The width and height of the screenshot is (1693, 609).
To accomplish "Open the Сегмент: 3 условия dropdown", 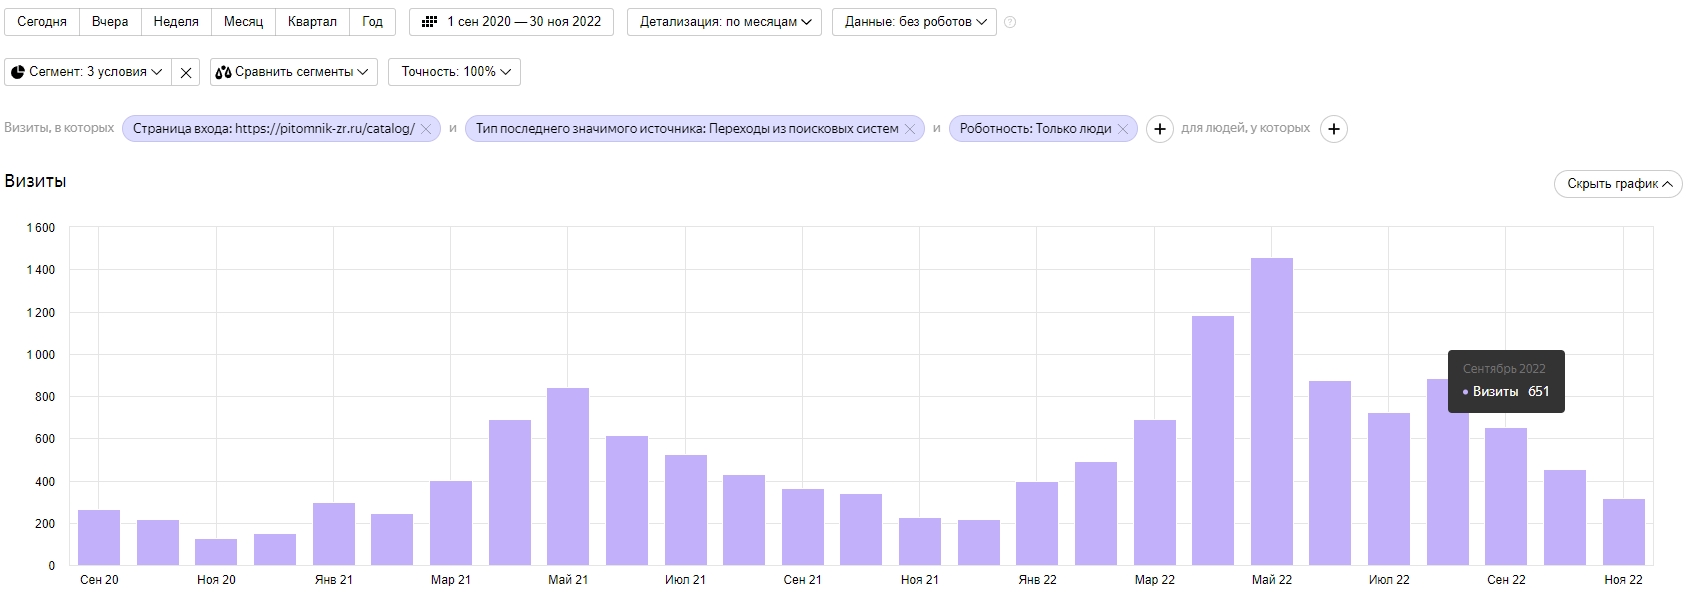I will point(87,72).
